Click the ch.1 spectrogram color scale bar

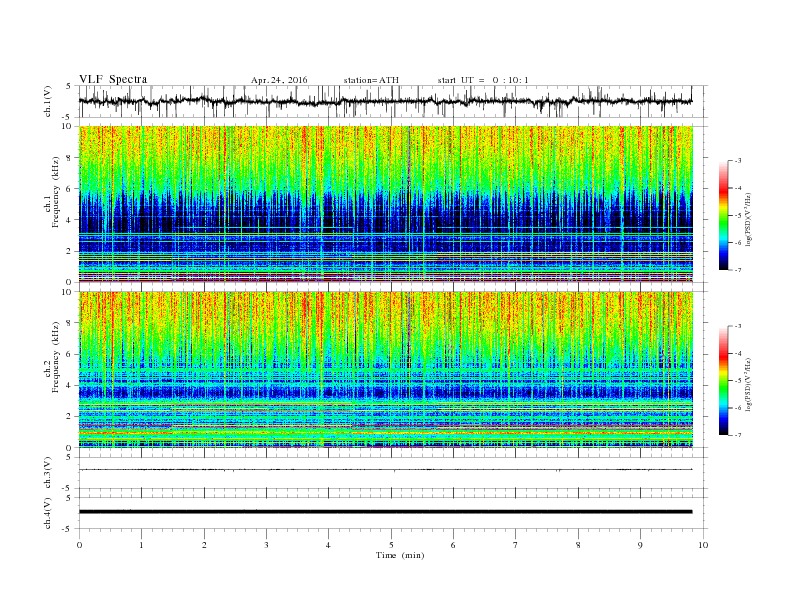[x=723, y=215]
